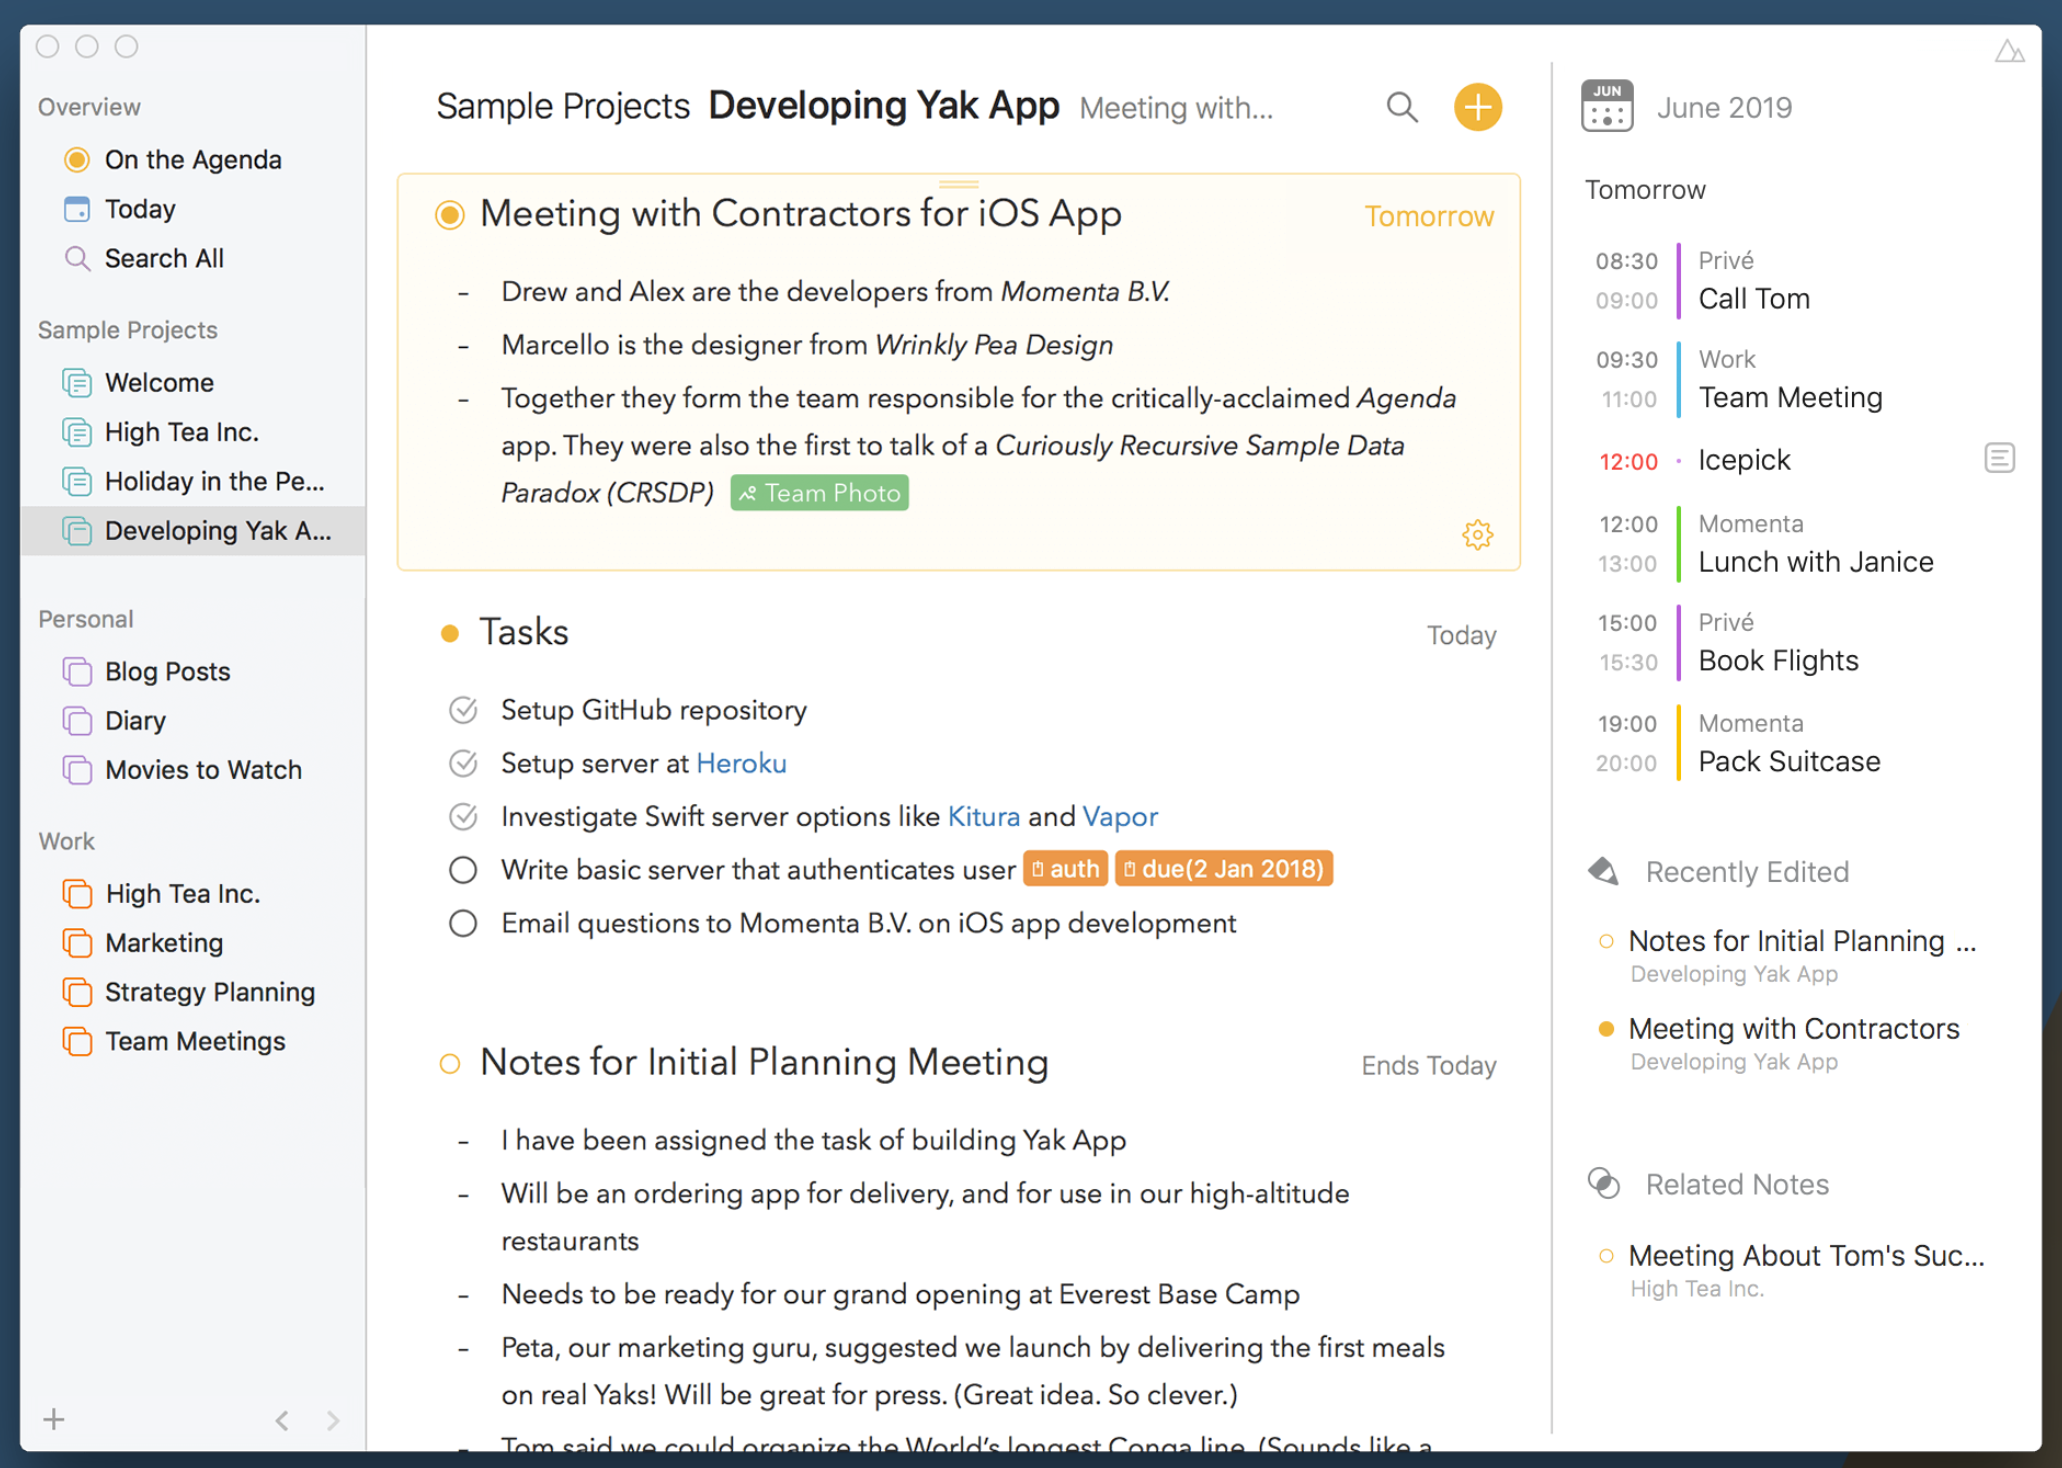This screenshot has width=2062, height=1468.
Task: Add a project with the sidebar plus
Action: 54,1419
